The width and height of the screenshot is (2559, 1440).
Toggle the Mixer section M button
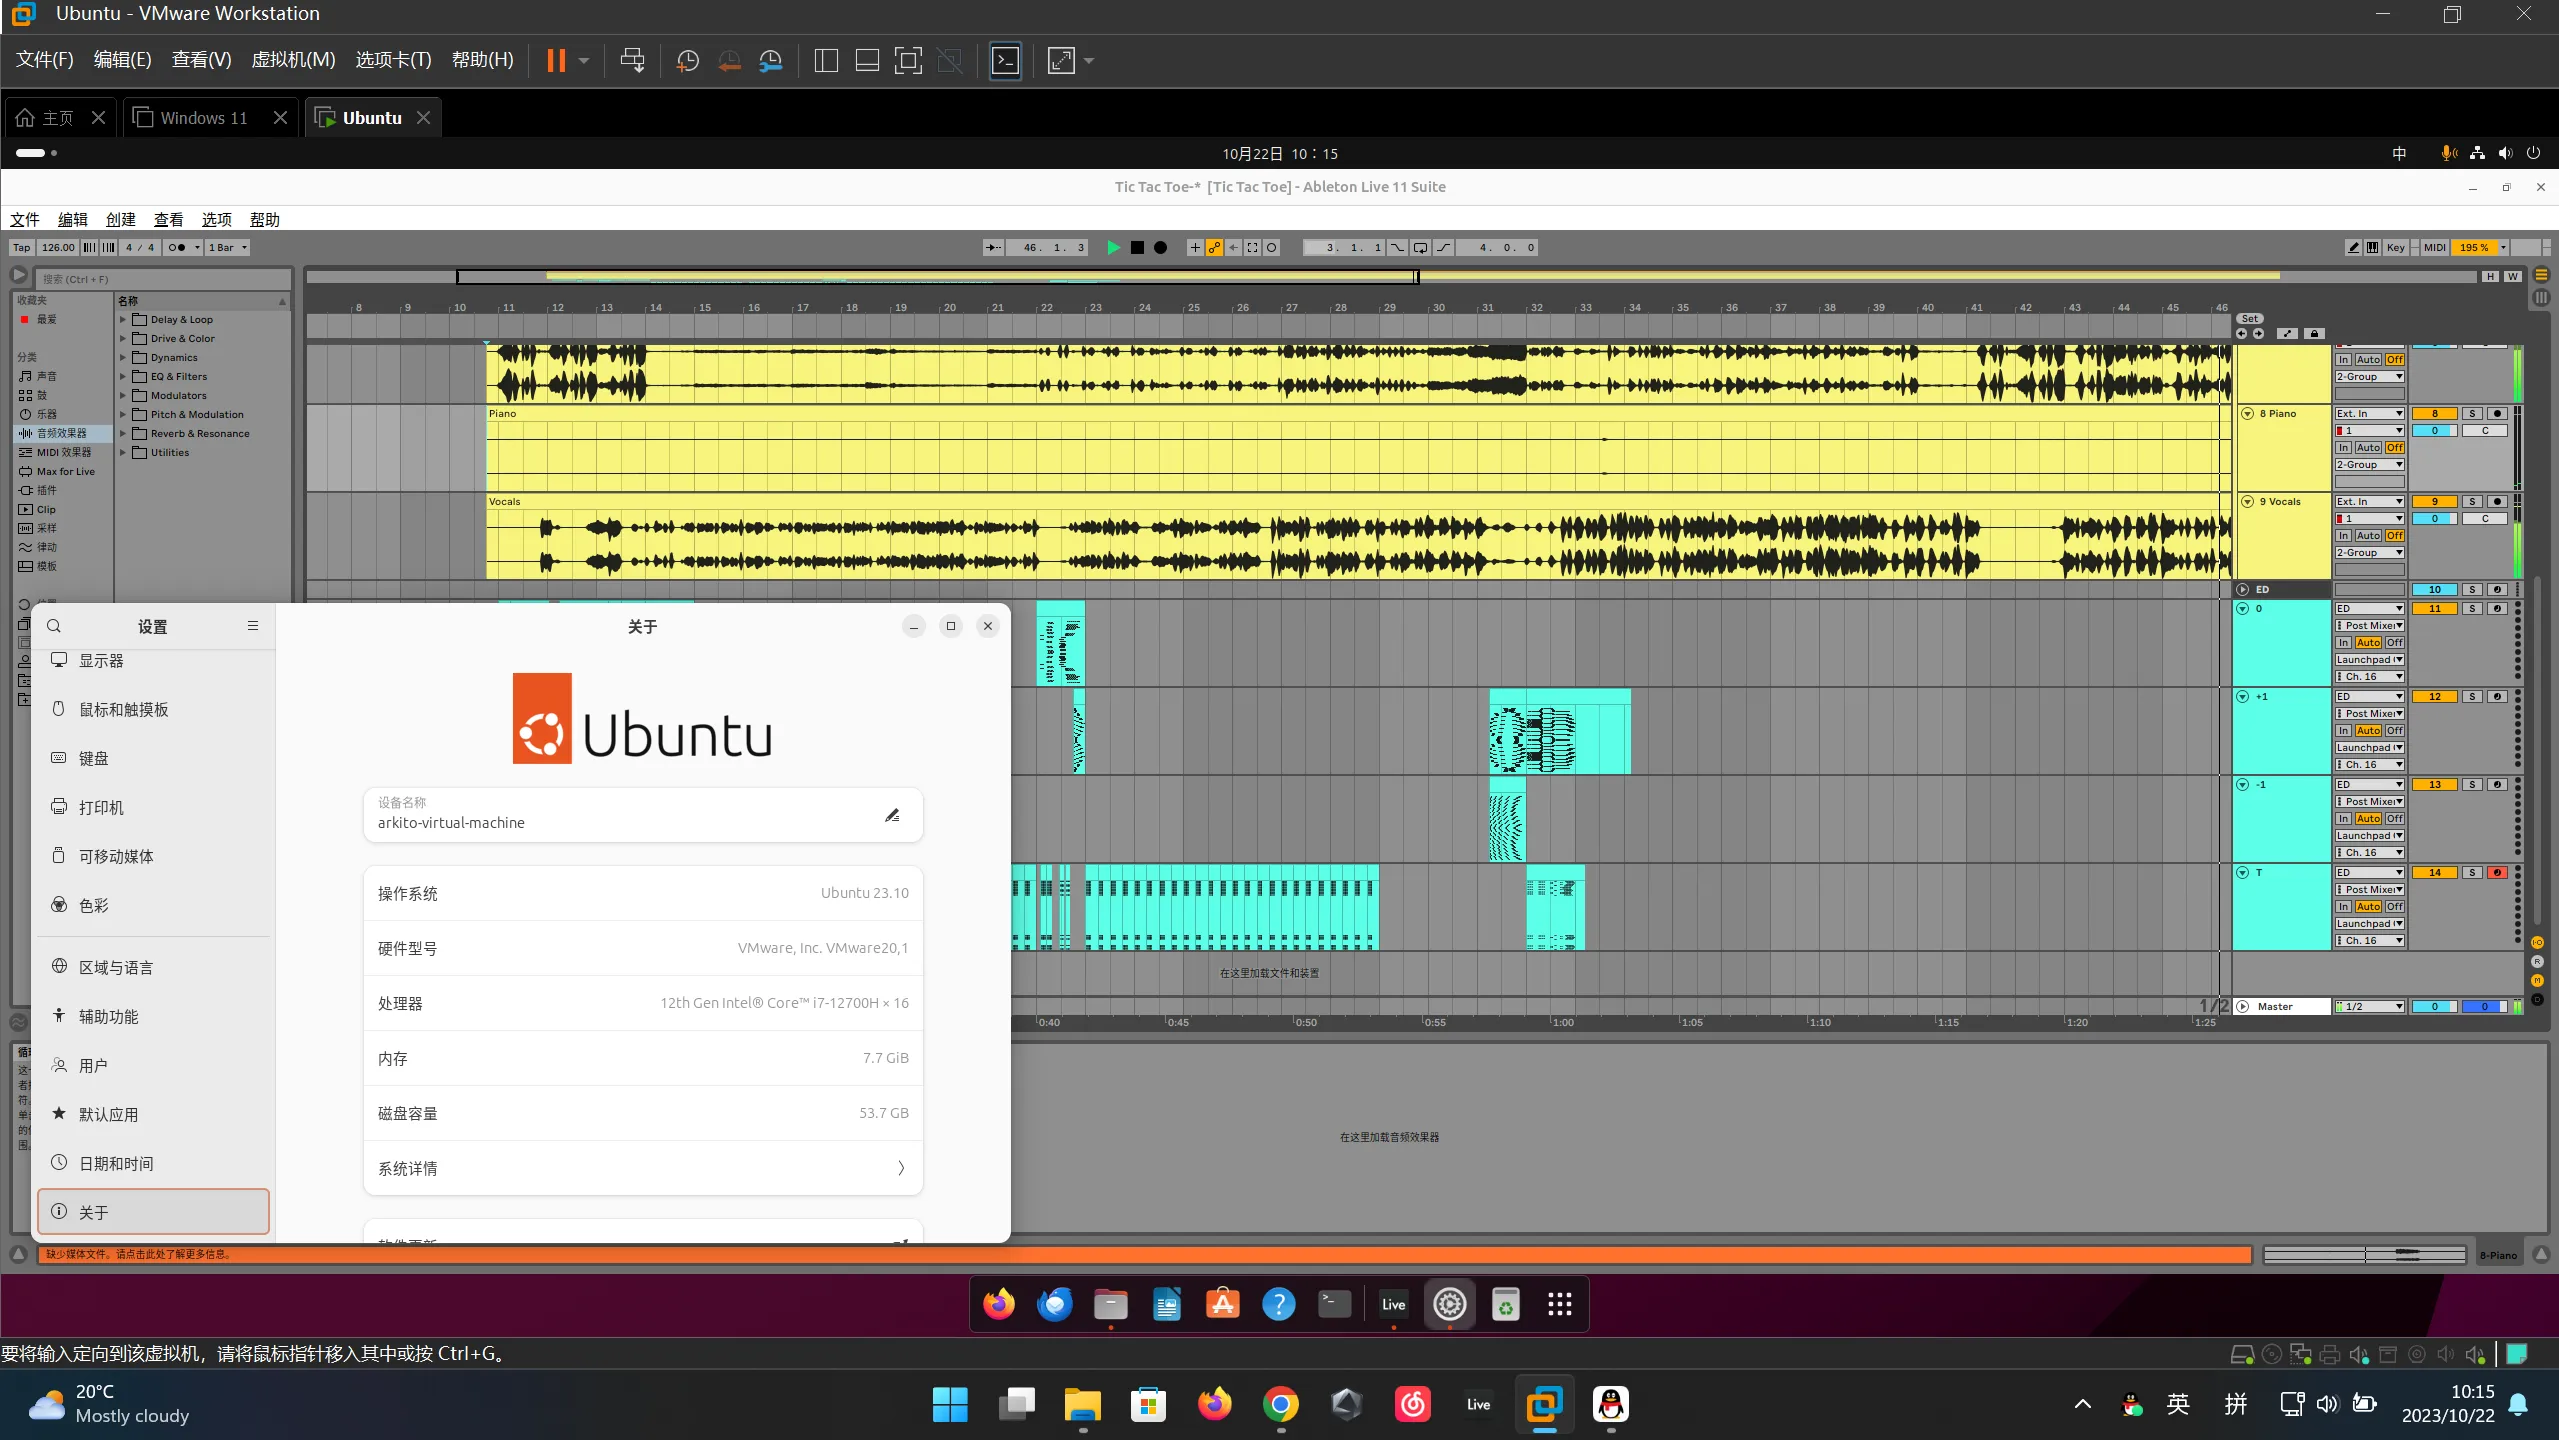click(x=2537, y=981)
